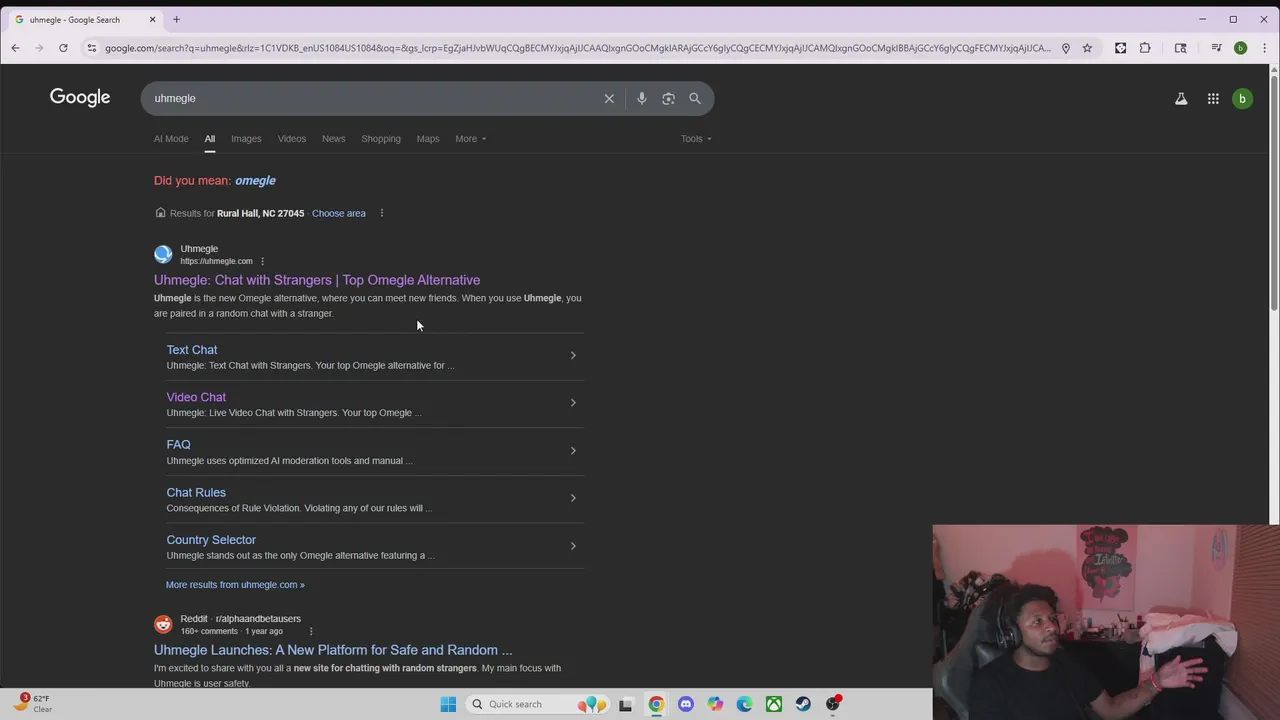This screenshot has width=1280, height=720.
Task: Click the 'omegle' spelling suggestion
Action: (255, 181)
